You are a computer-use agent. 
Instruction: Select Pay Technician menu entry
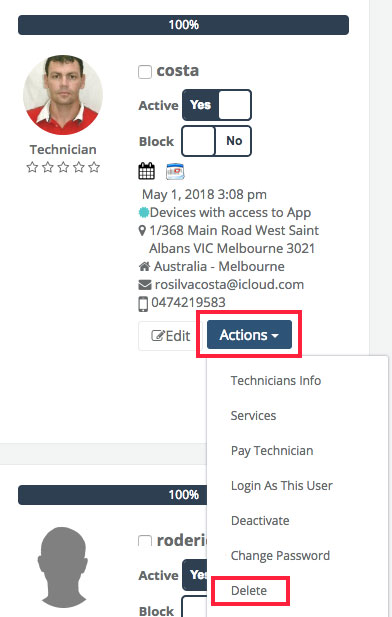pos(272,451)
